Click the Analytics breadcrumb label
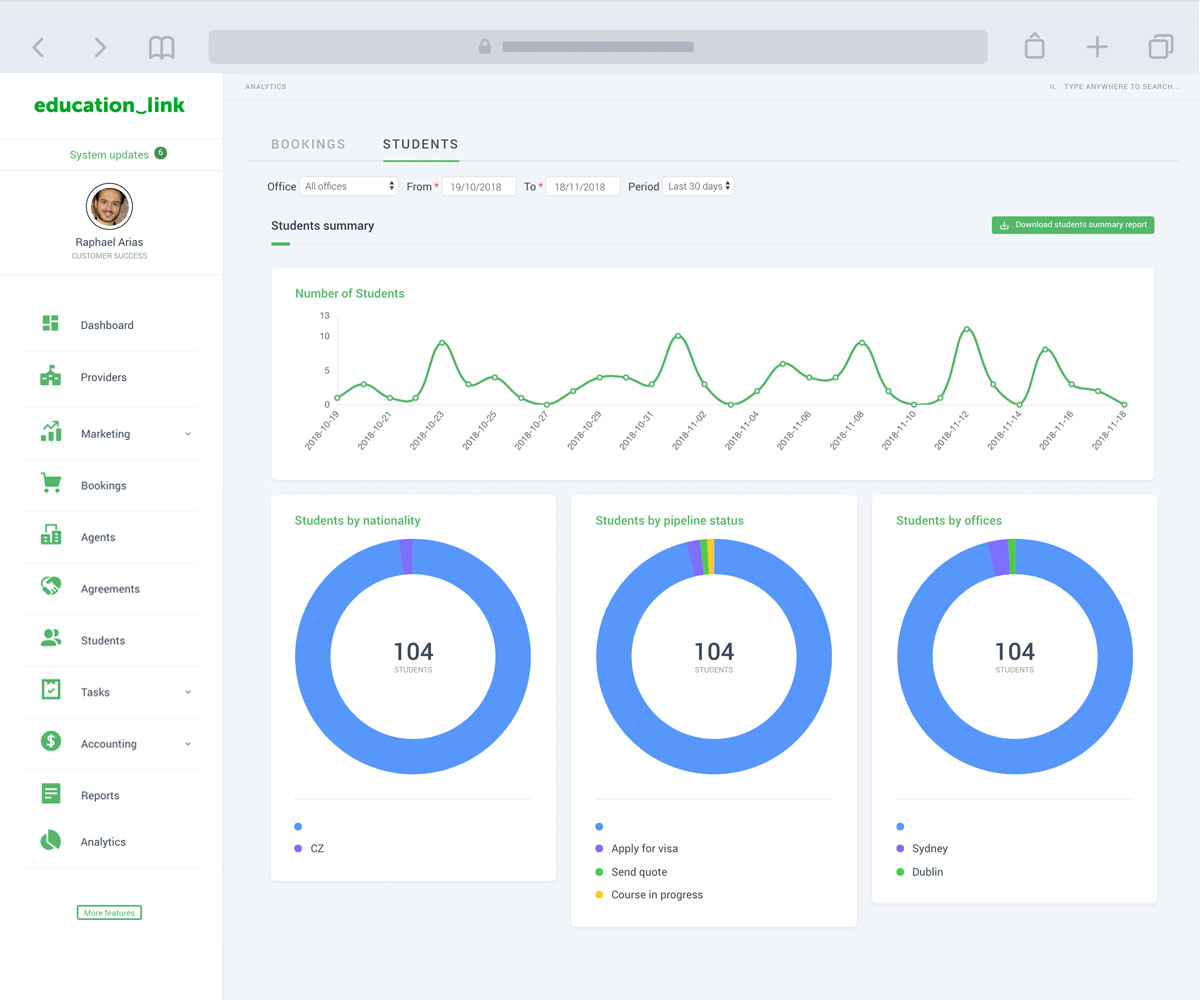1200x1000 pixels. point(266,87)
